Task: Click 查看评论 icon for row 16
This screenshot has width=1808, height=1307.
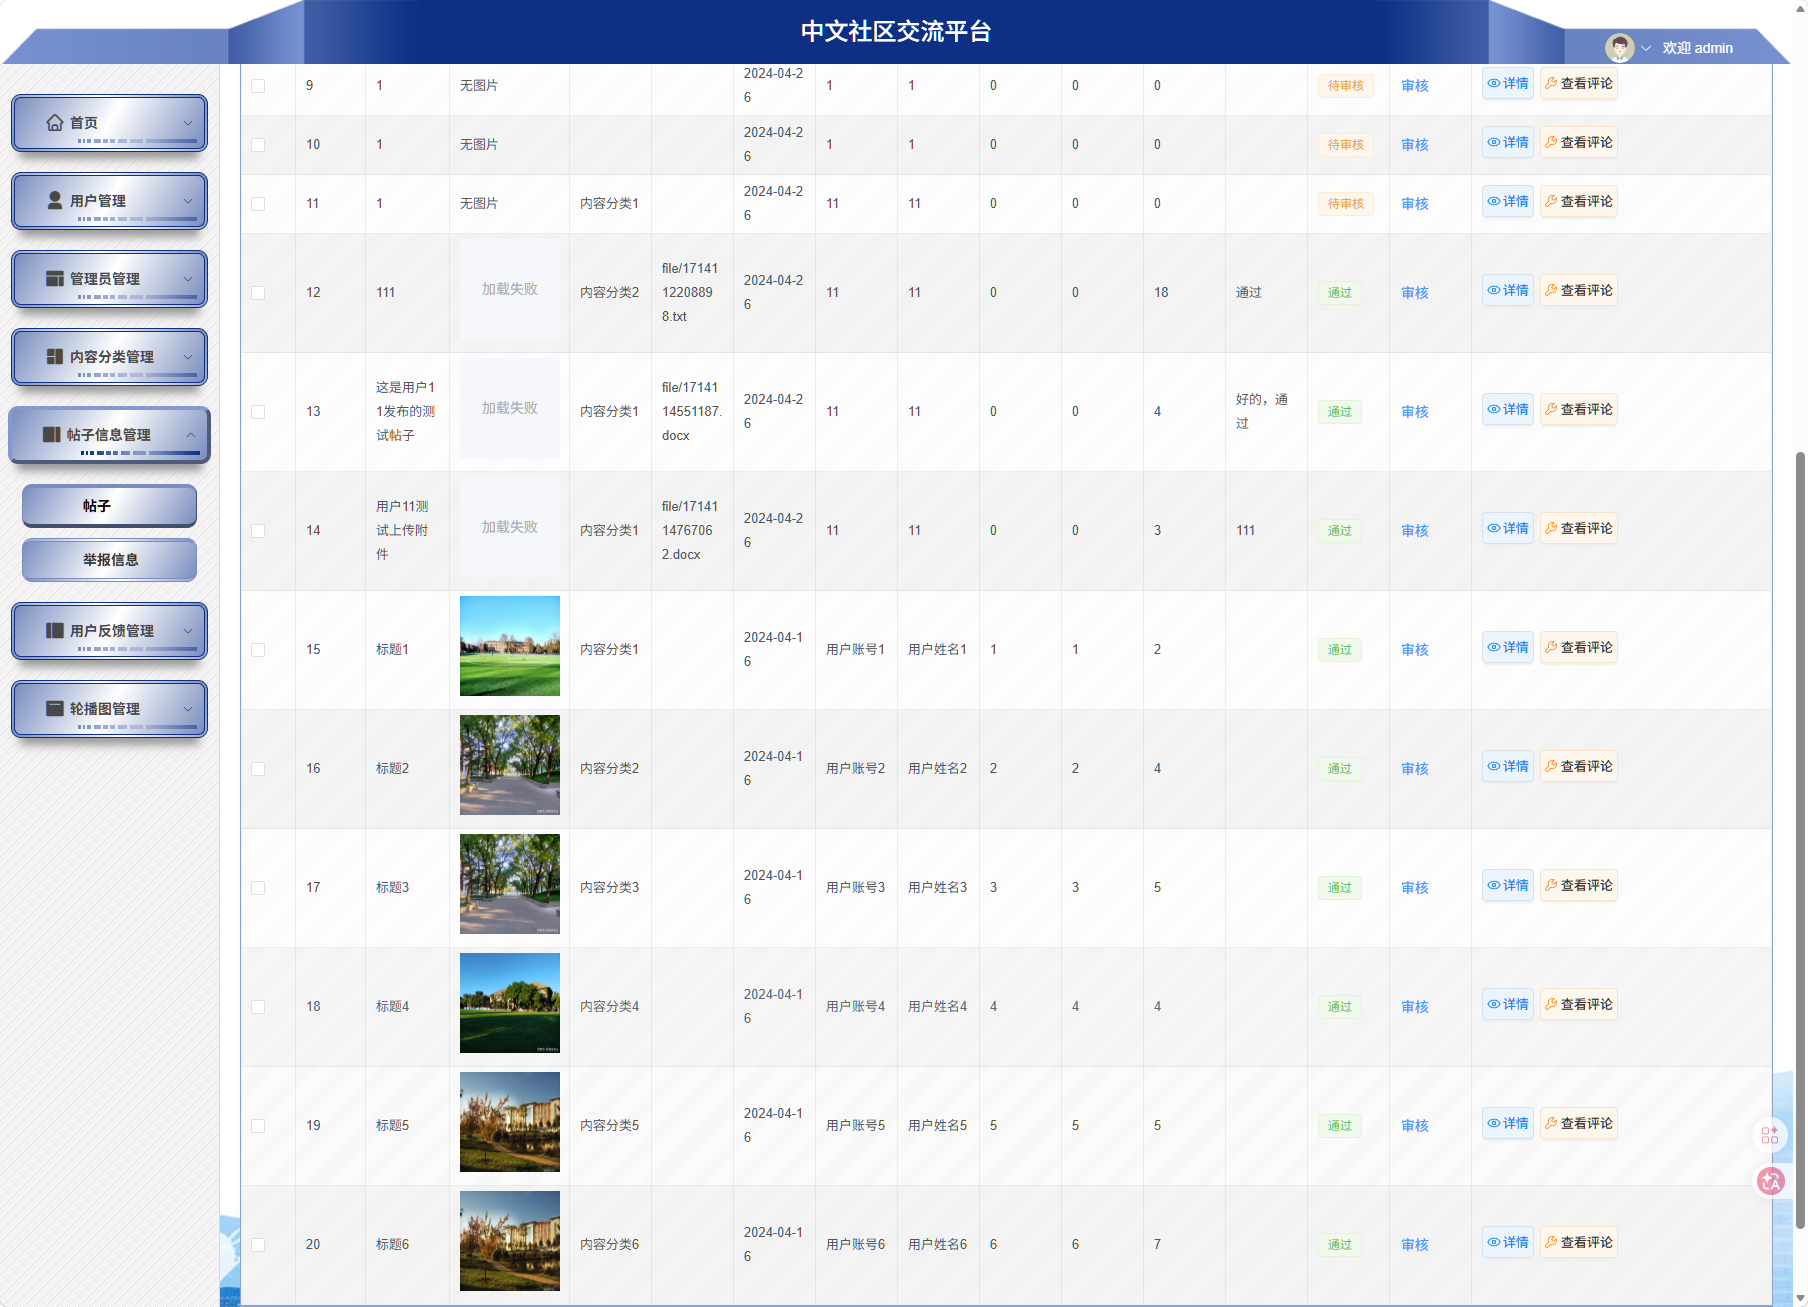Action: click(x=1551, y=766)
